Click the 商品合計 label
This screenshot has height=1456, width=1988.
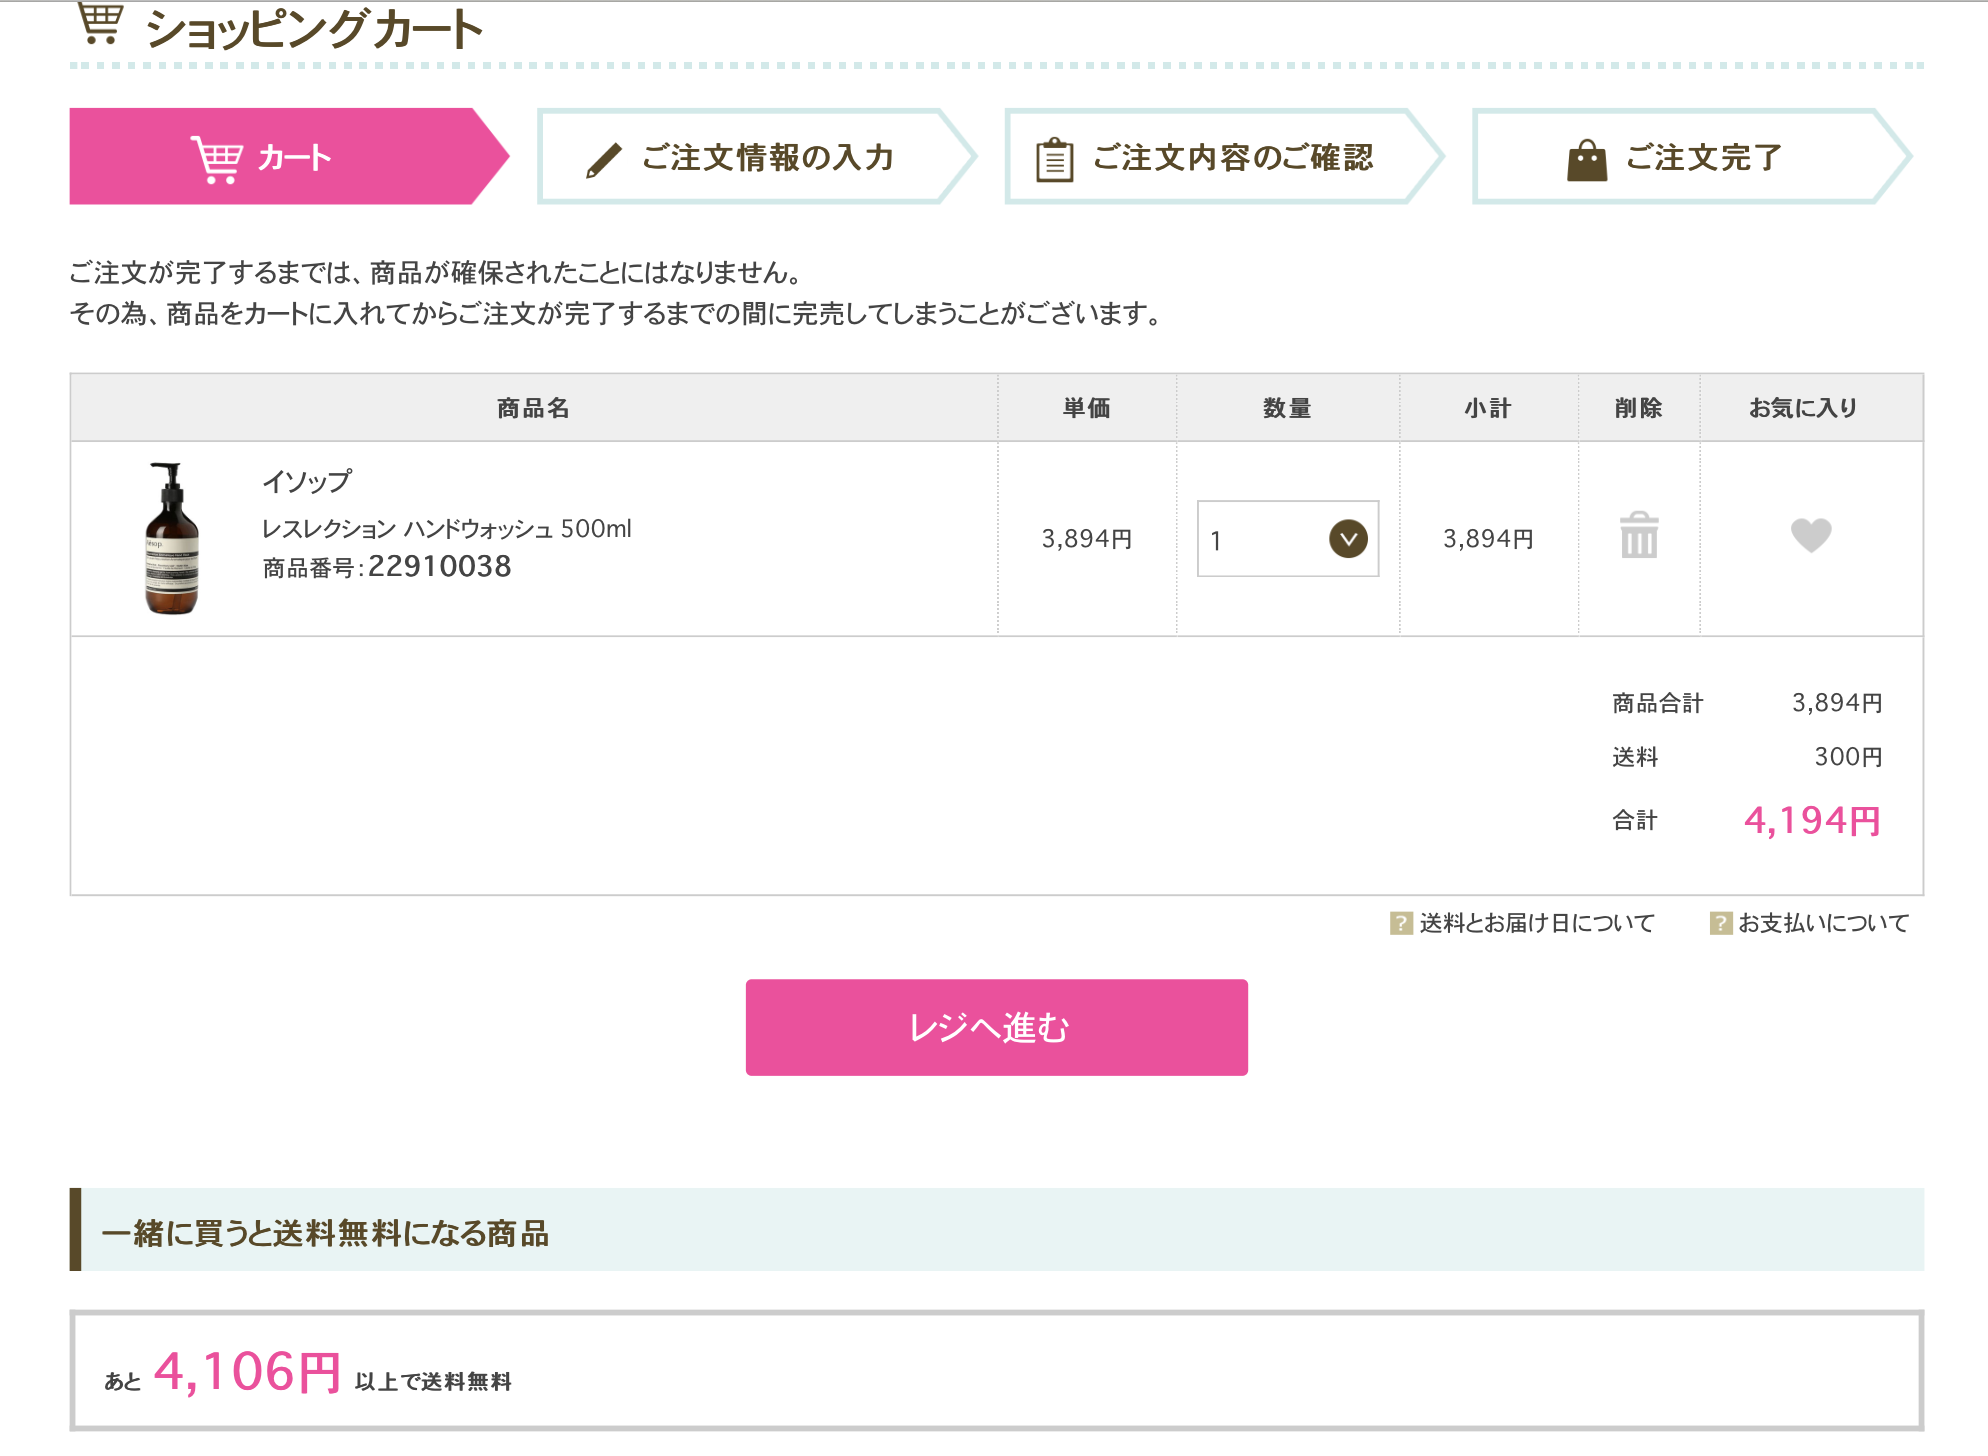click(x=1657, y=703)
